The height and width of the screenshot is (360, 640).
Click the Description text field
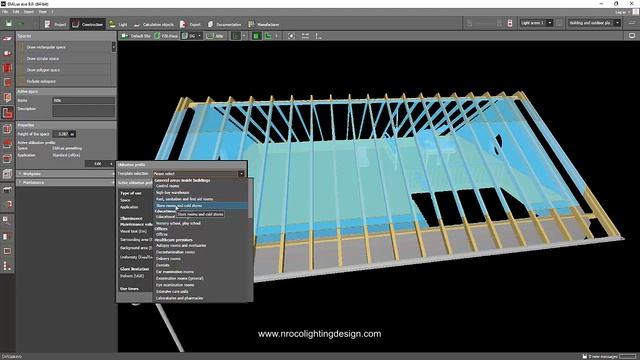pyautogui.click(x=83, y=111)
